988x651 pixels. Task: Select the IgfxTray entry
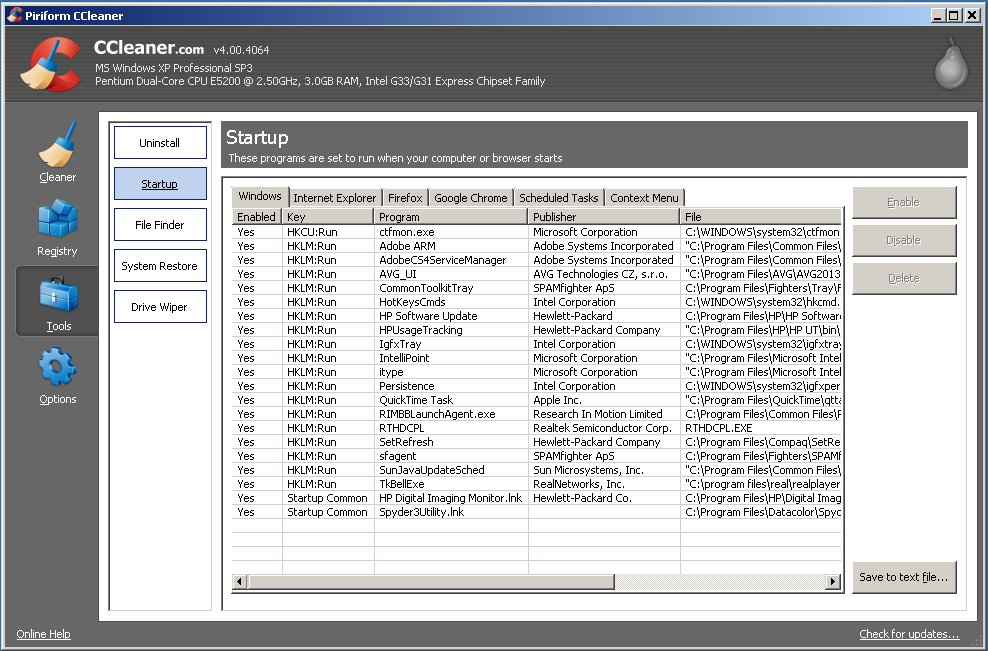pos(537,344)
